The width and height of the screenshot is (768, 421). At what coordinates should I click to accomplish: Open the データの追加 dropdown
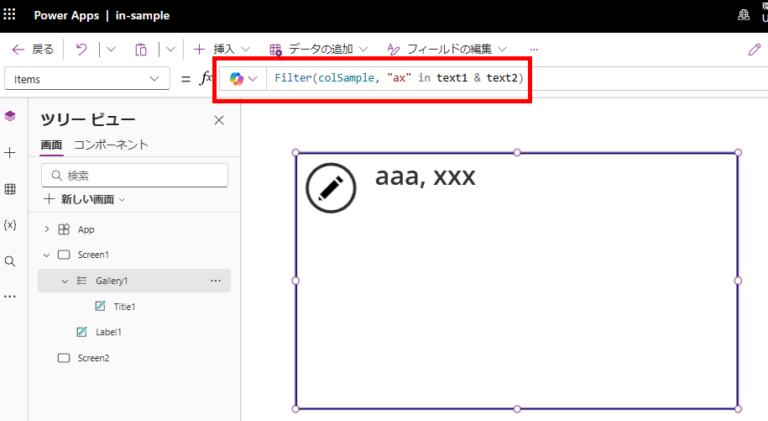(318, 49)
